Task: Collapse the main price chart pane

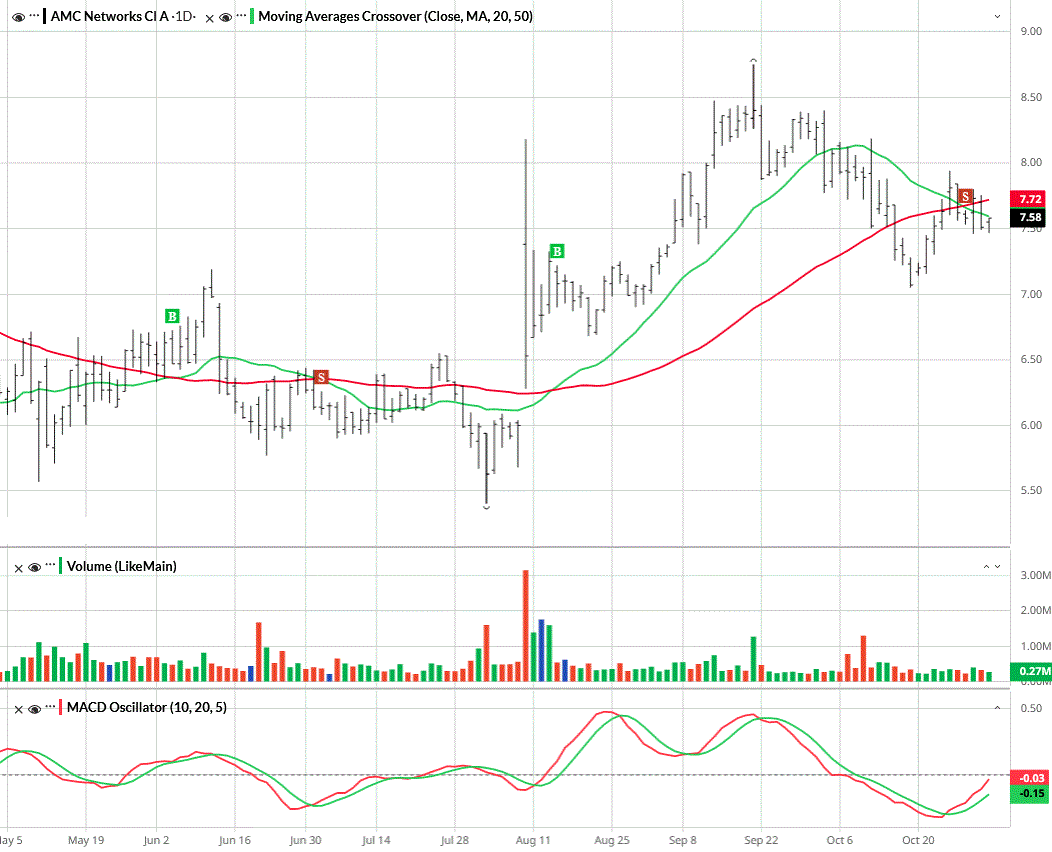Action: tap(996, 17)
